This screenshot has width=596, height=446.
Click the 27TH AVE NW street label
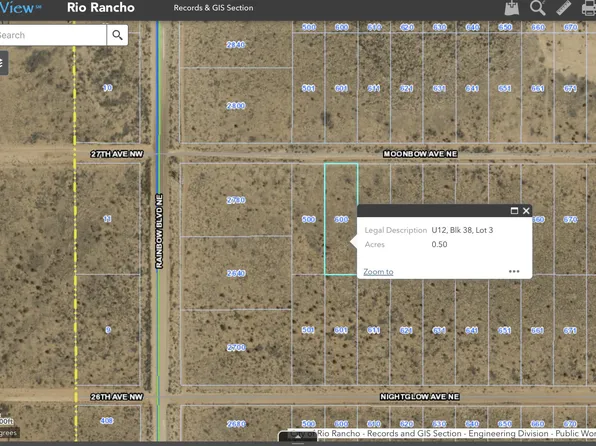117,154
